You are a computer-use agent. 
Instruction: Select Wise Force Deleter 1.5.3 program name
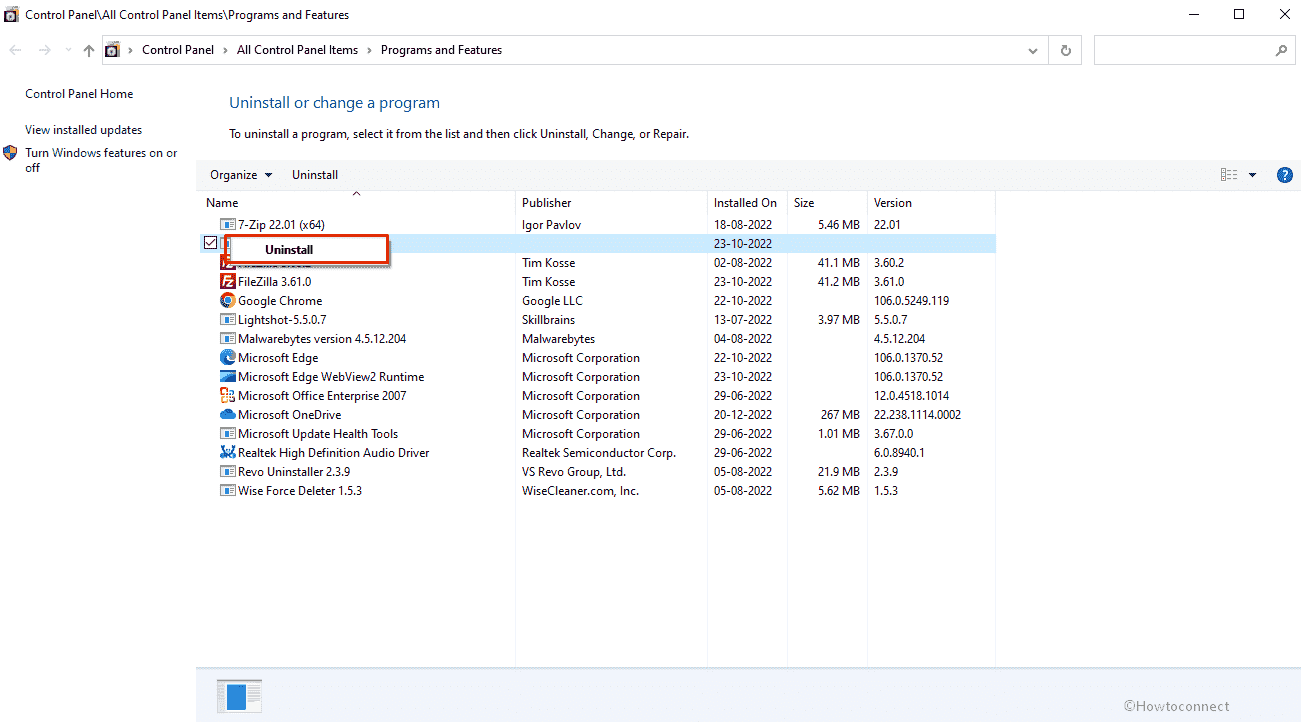point(300,491)
